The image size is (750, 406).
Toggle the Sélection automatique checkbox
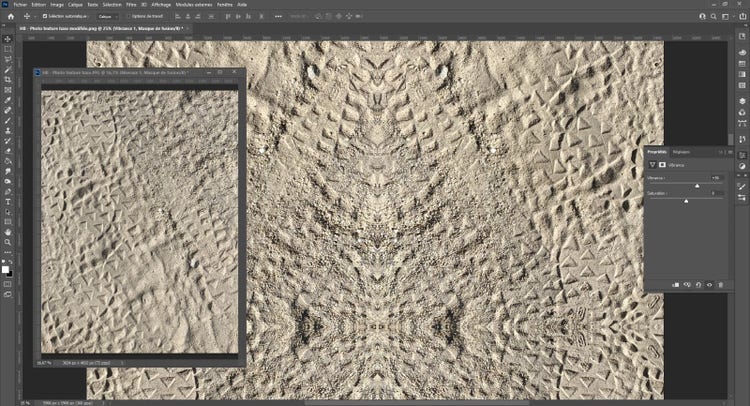click(x=45, y=16)
